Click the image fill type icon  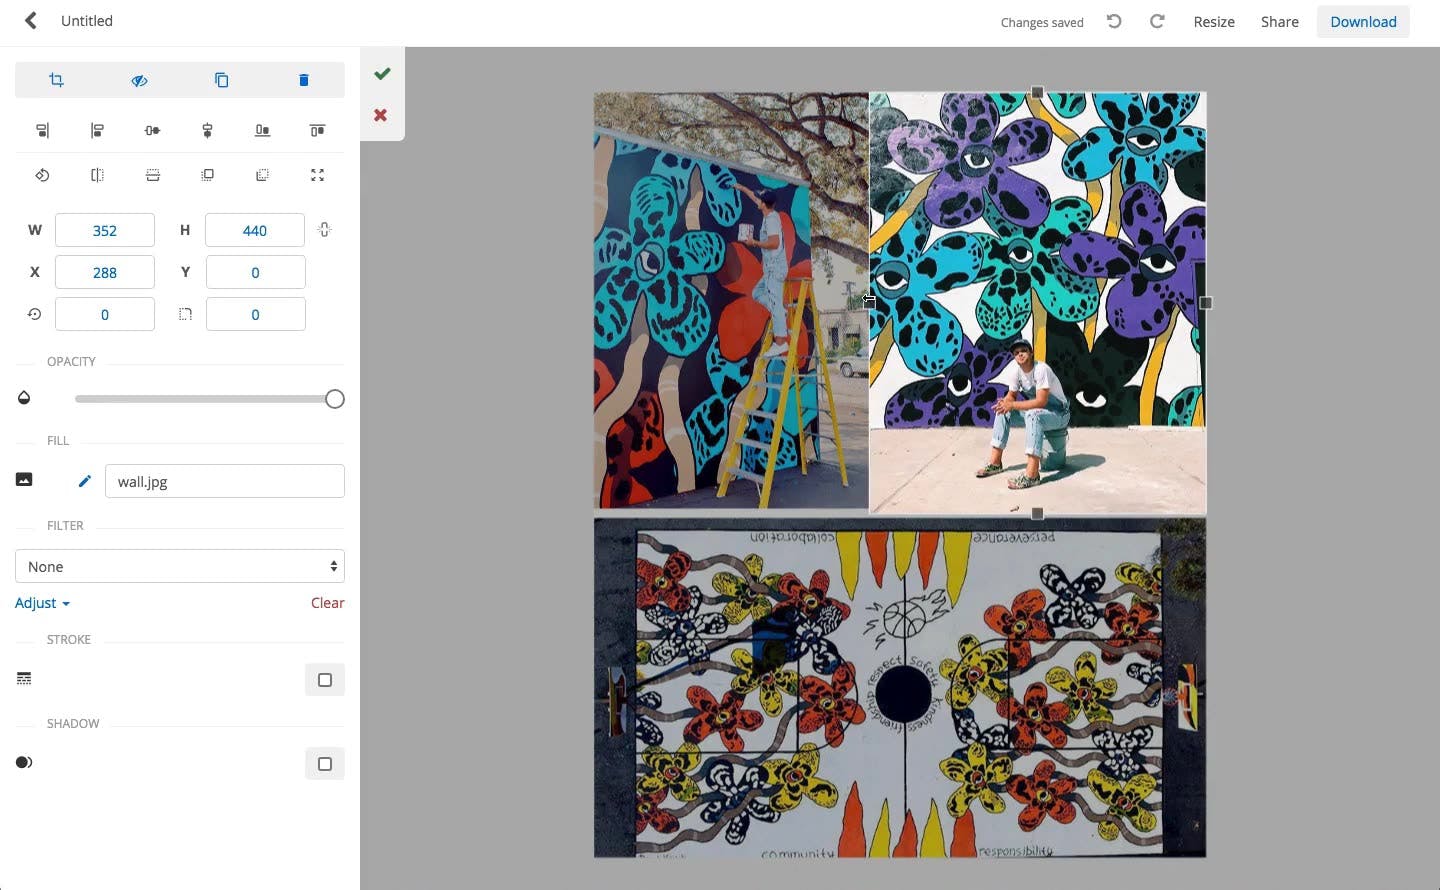(x=24, y=480)
